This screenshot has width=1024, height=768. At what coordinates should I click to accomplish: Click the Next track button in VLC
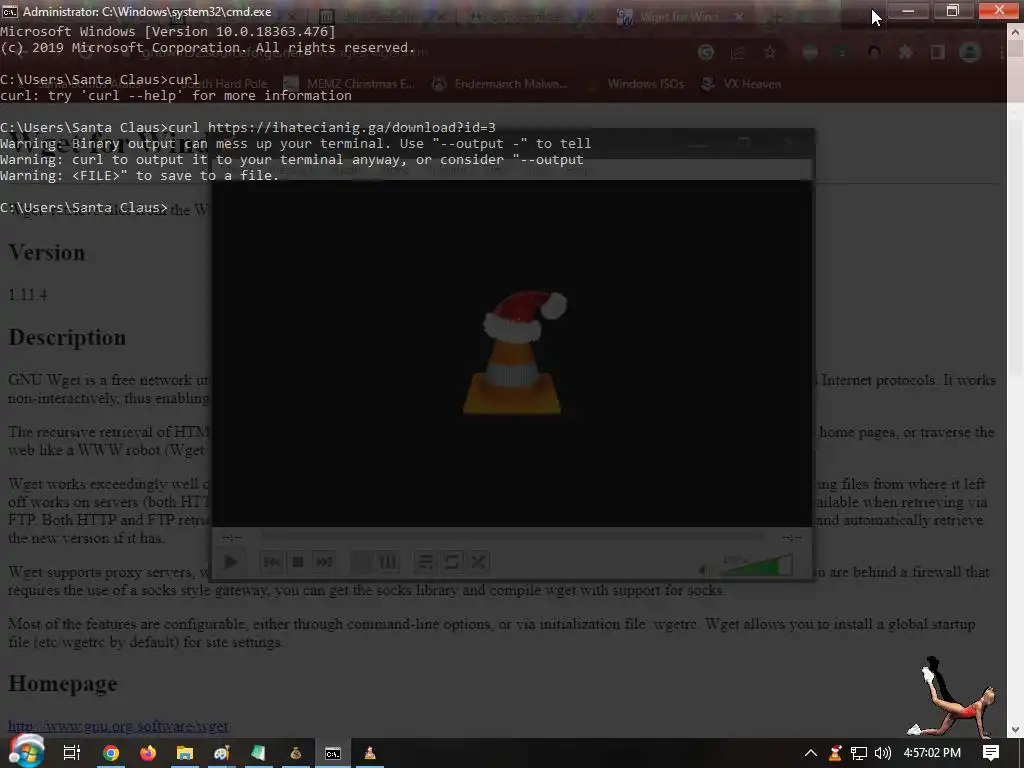pos(324,562)
